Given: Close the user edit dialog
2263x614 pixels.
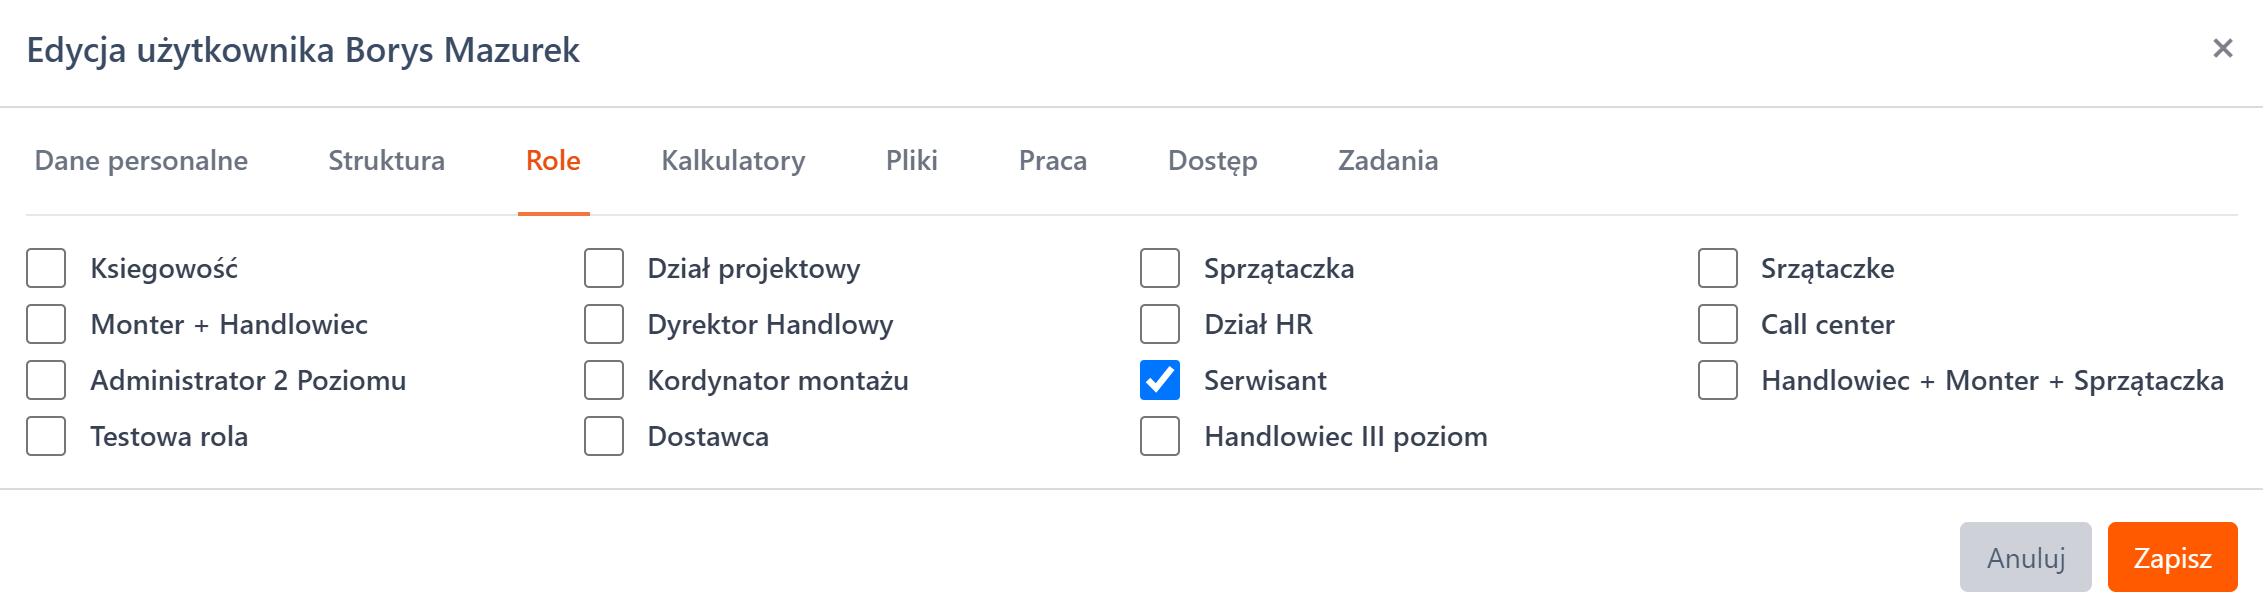Looking at the screenshot, I should 2222,48.
